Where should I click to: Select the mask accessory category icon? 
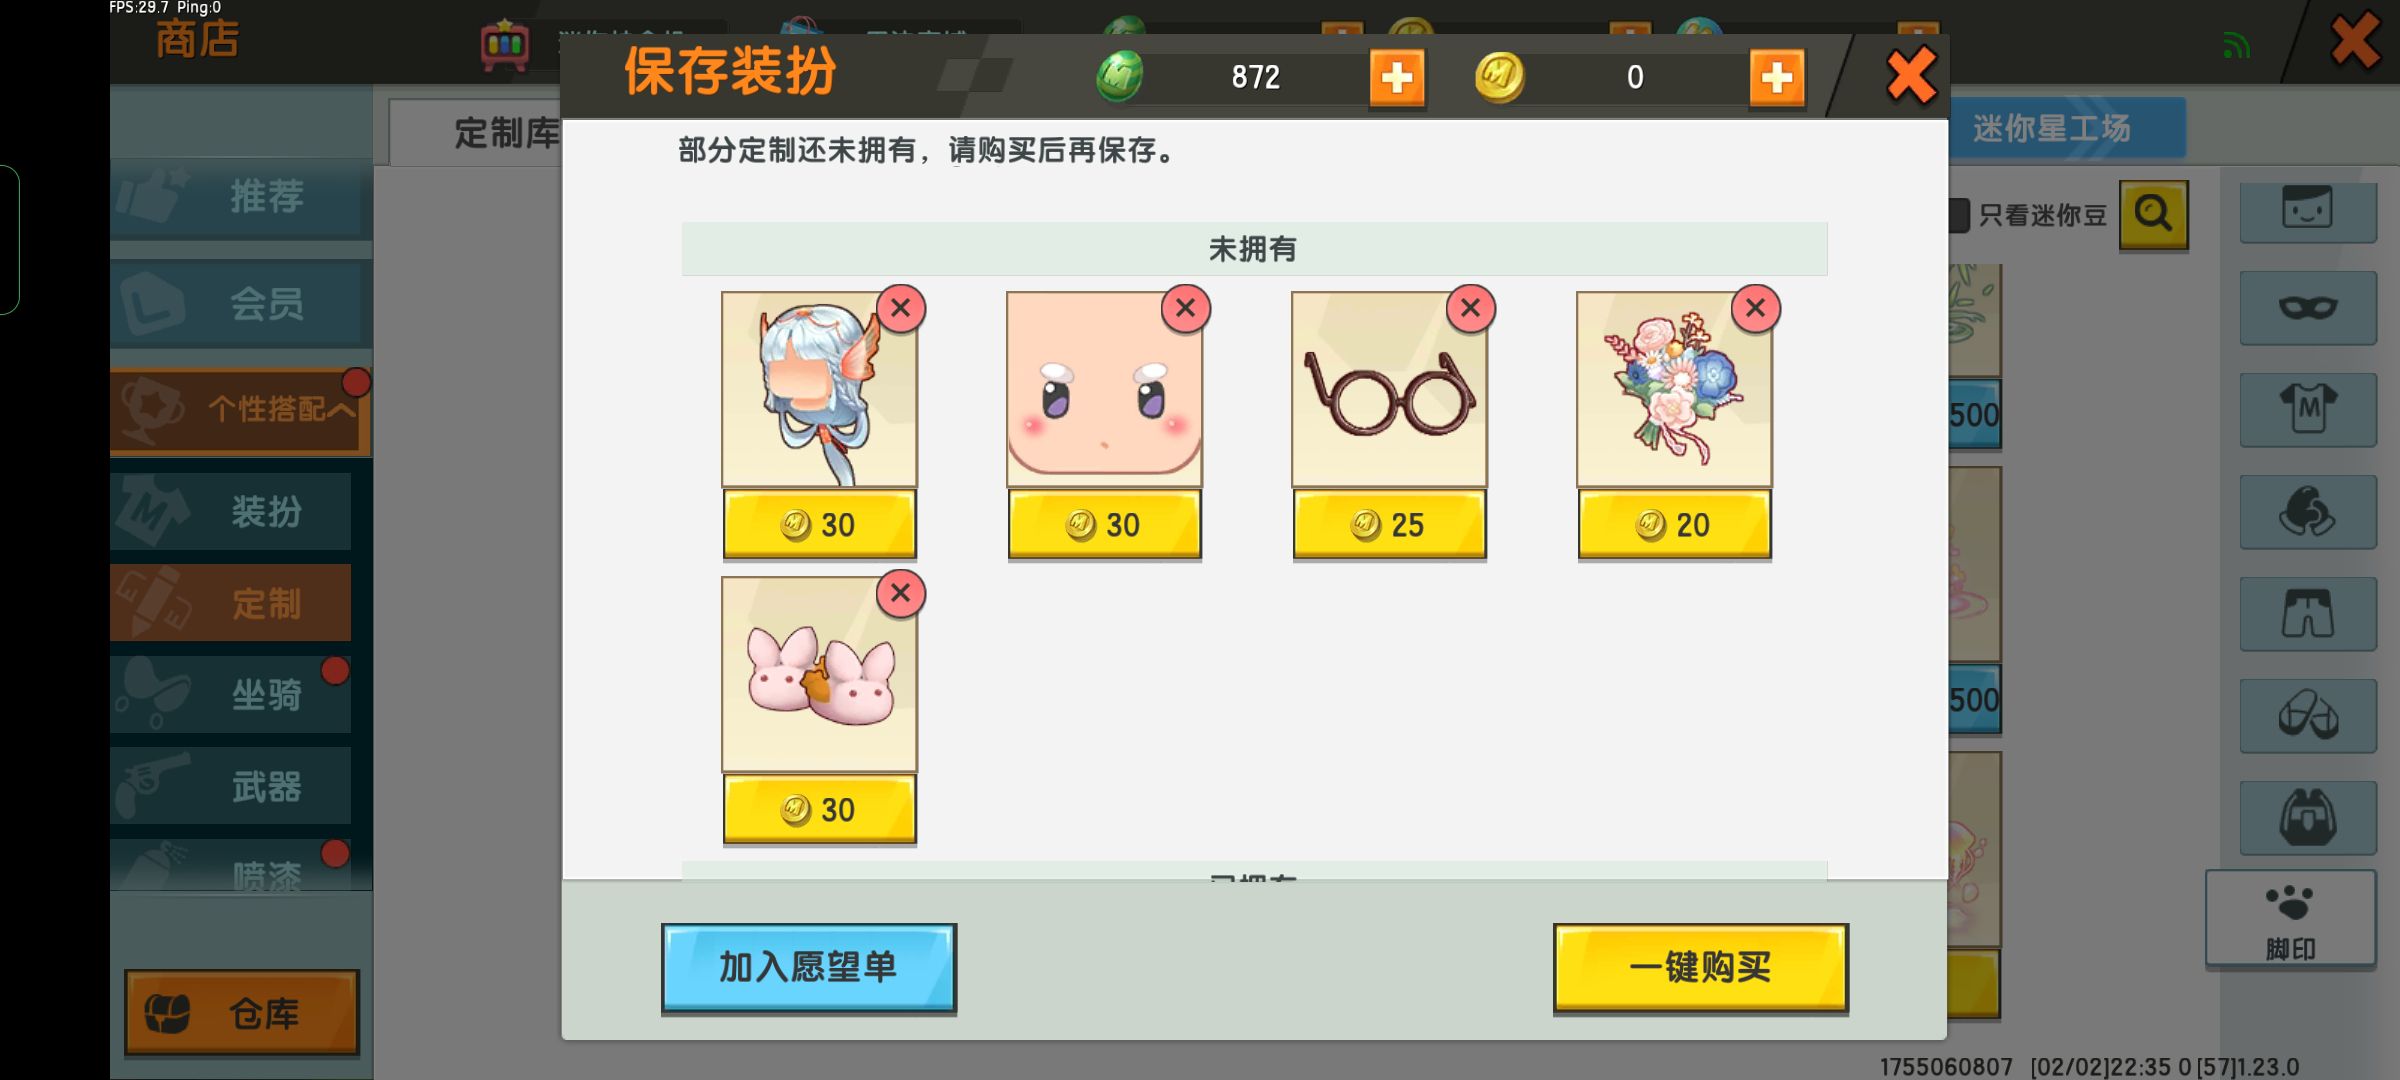pyautogui.click(x=2307, y=308)
